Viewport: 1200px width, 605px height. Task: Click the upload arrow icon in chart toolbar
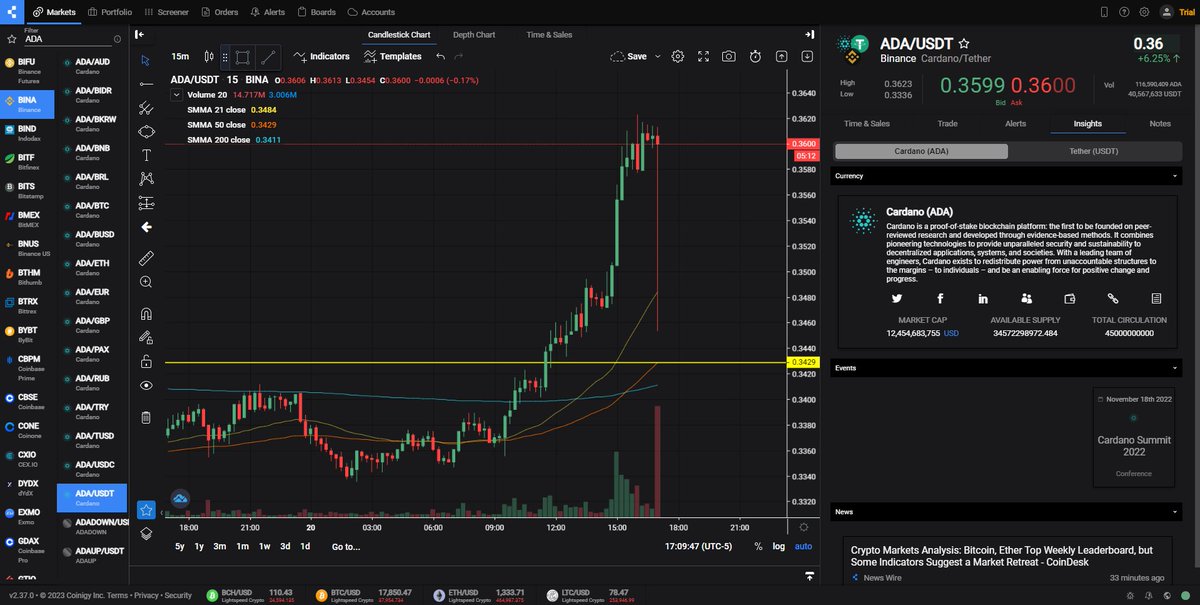click(781, 57)
